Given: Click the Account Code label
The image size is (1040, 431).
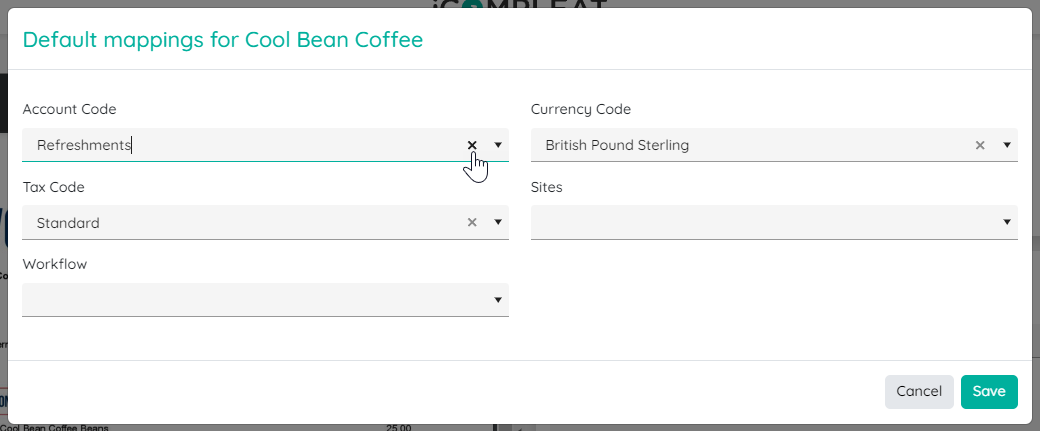Looking at the screenshot, I should pos(70,109).
